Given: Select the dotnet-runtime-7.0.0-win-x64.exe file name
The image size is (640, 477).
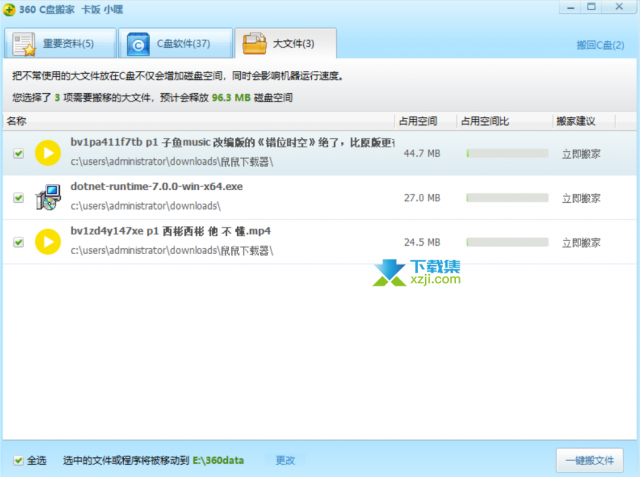Looking at the screenshot, I should [x=157, y=186].
